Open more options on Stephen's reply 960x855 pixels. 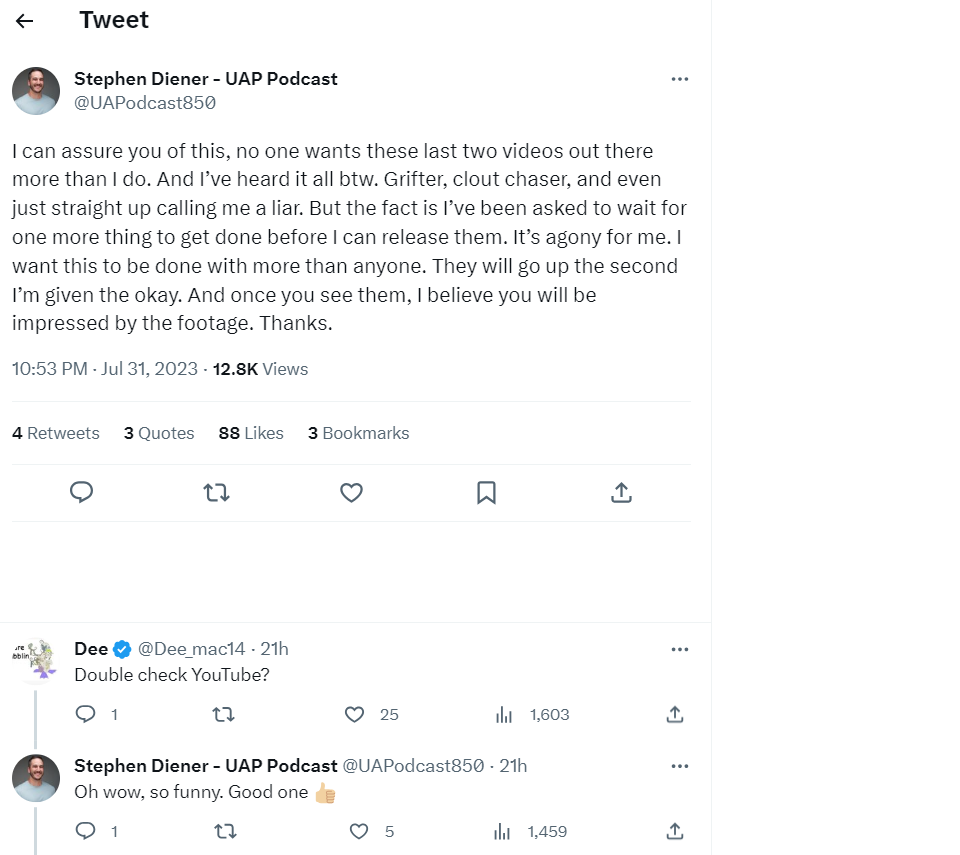click(x=680, y=766)
